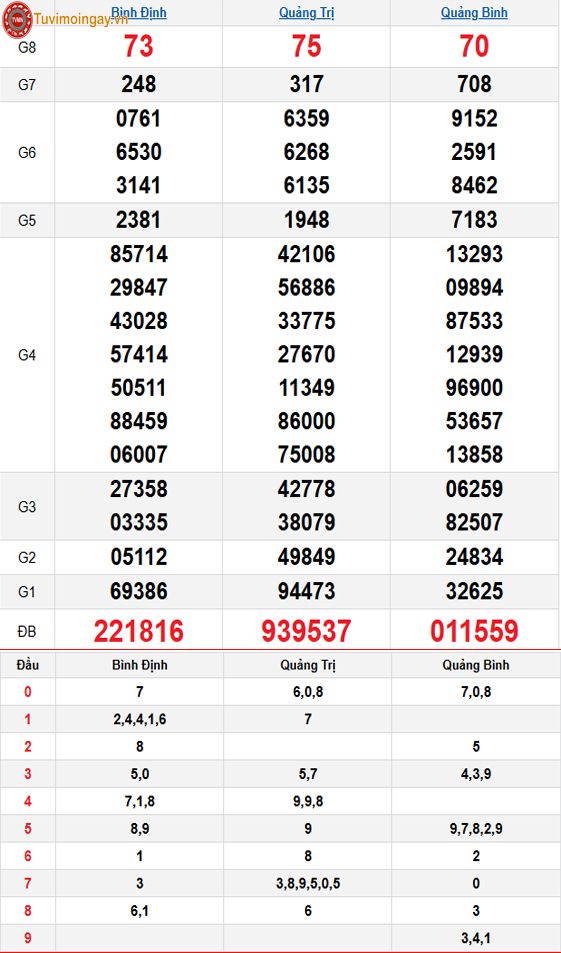Open the Quảng Bình province link
561x953 pixels.
coord(474,13)
